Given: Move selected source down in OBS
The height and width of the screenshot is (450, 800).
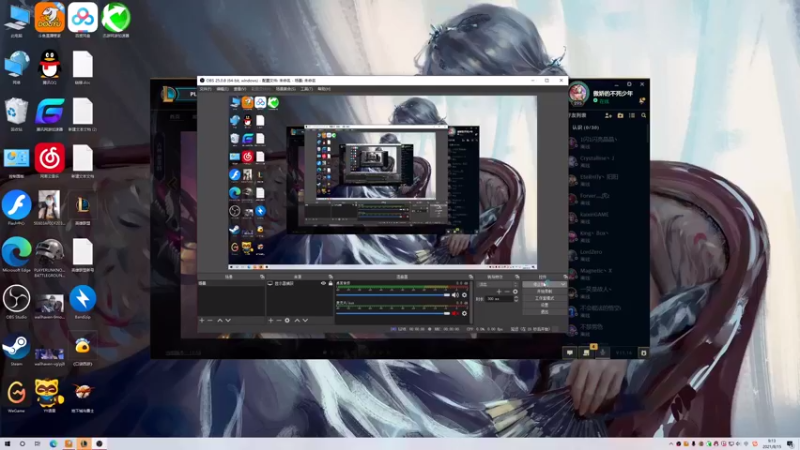Looking at the screenshot, I should [305, 320].
